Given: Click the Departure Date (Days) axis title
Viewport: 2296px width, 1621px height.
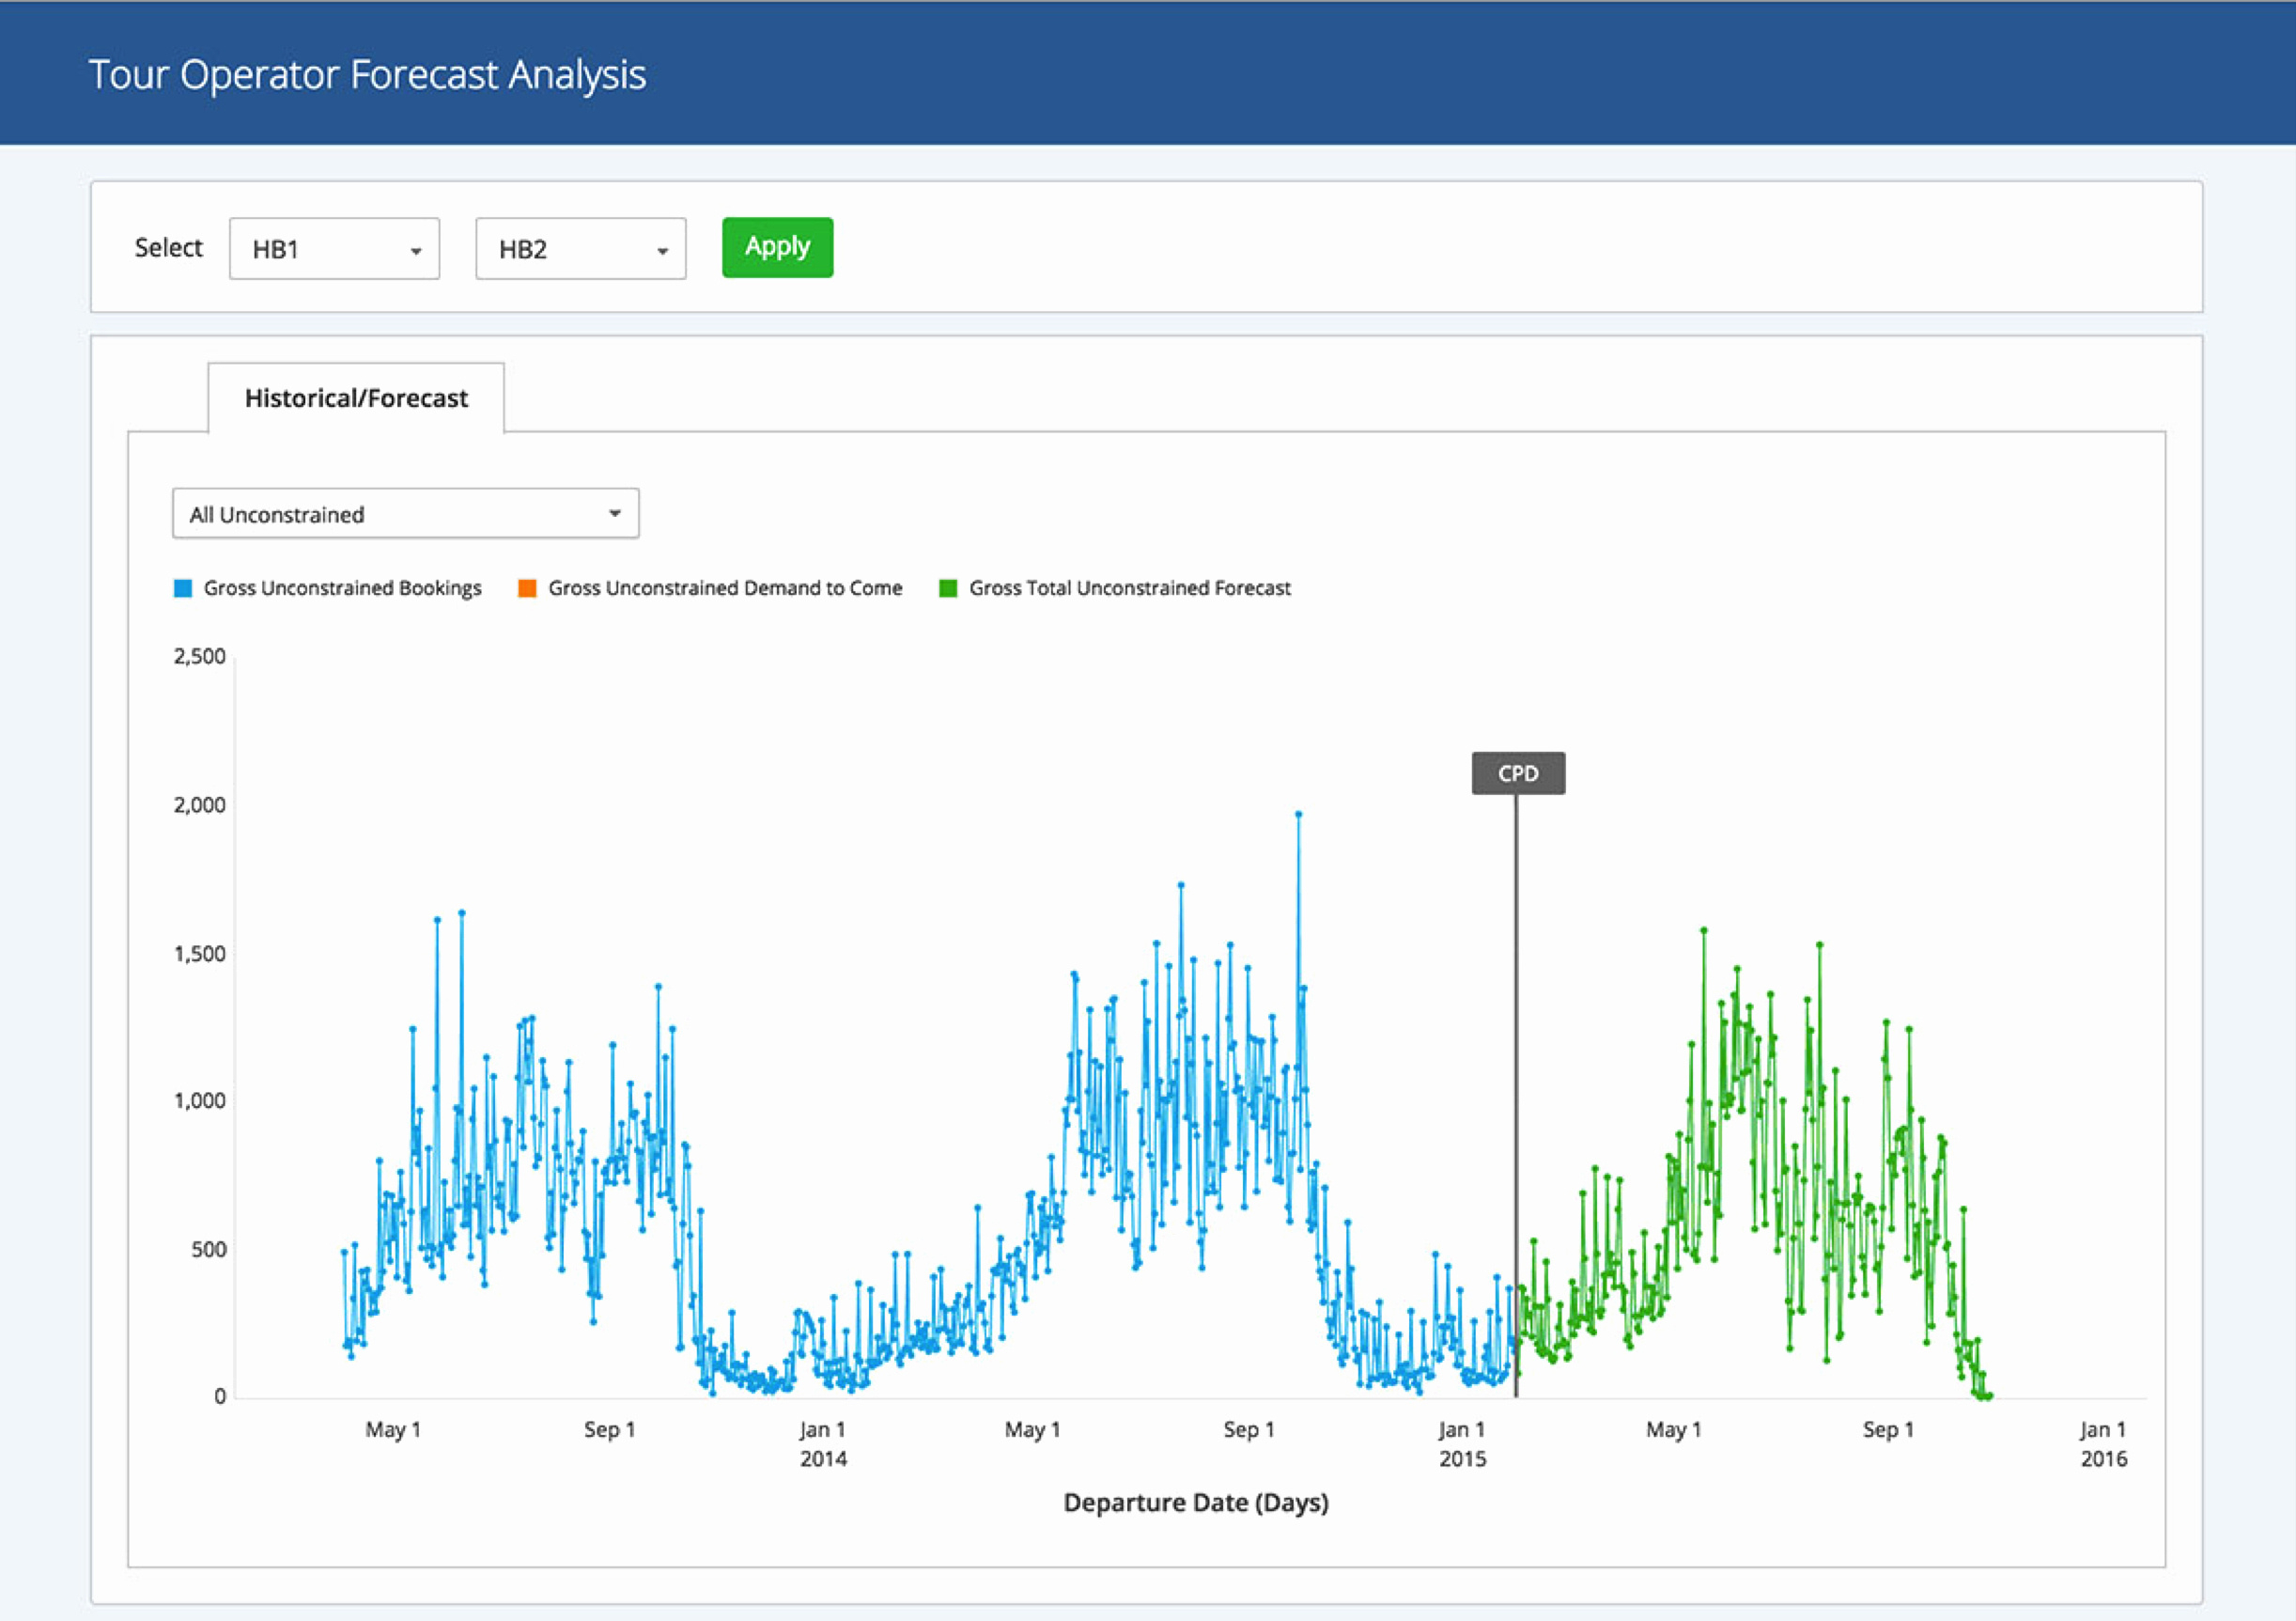Looking at the screenshot, I should point(1195,1502).
